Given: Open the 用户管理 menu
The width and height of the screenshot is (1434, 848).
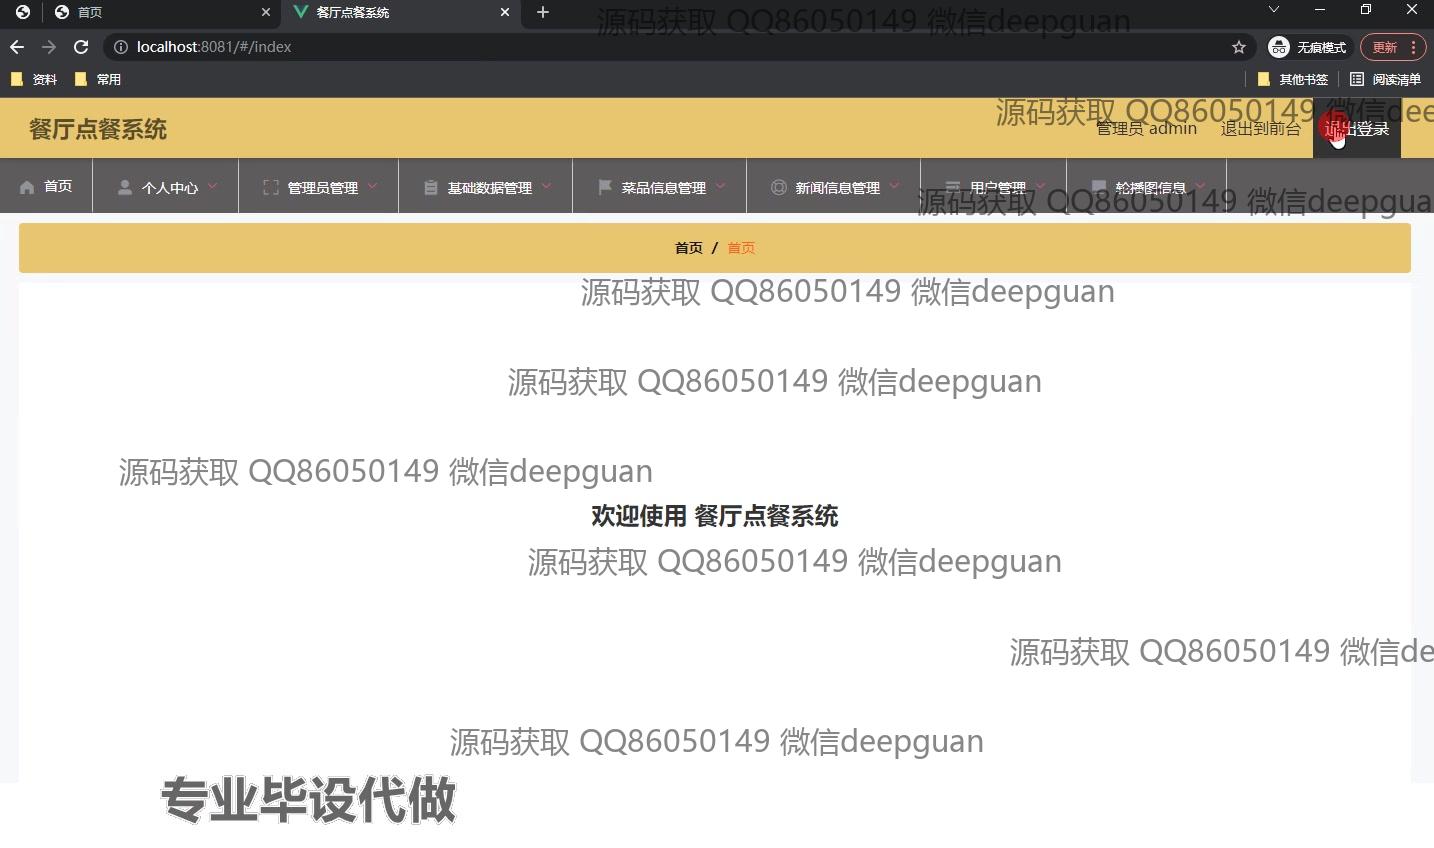Looking at the screenshot, I should (997, 187).
